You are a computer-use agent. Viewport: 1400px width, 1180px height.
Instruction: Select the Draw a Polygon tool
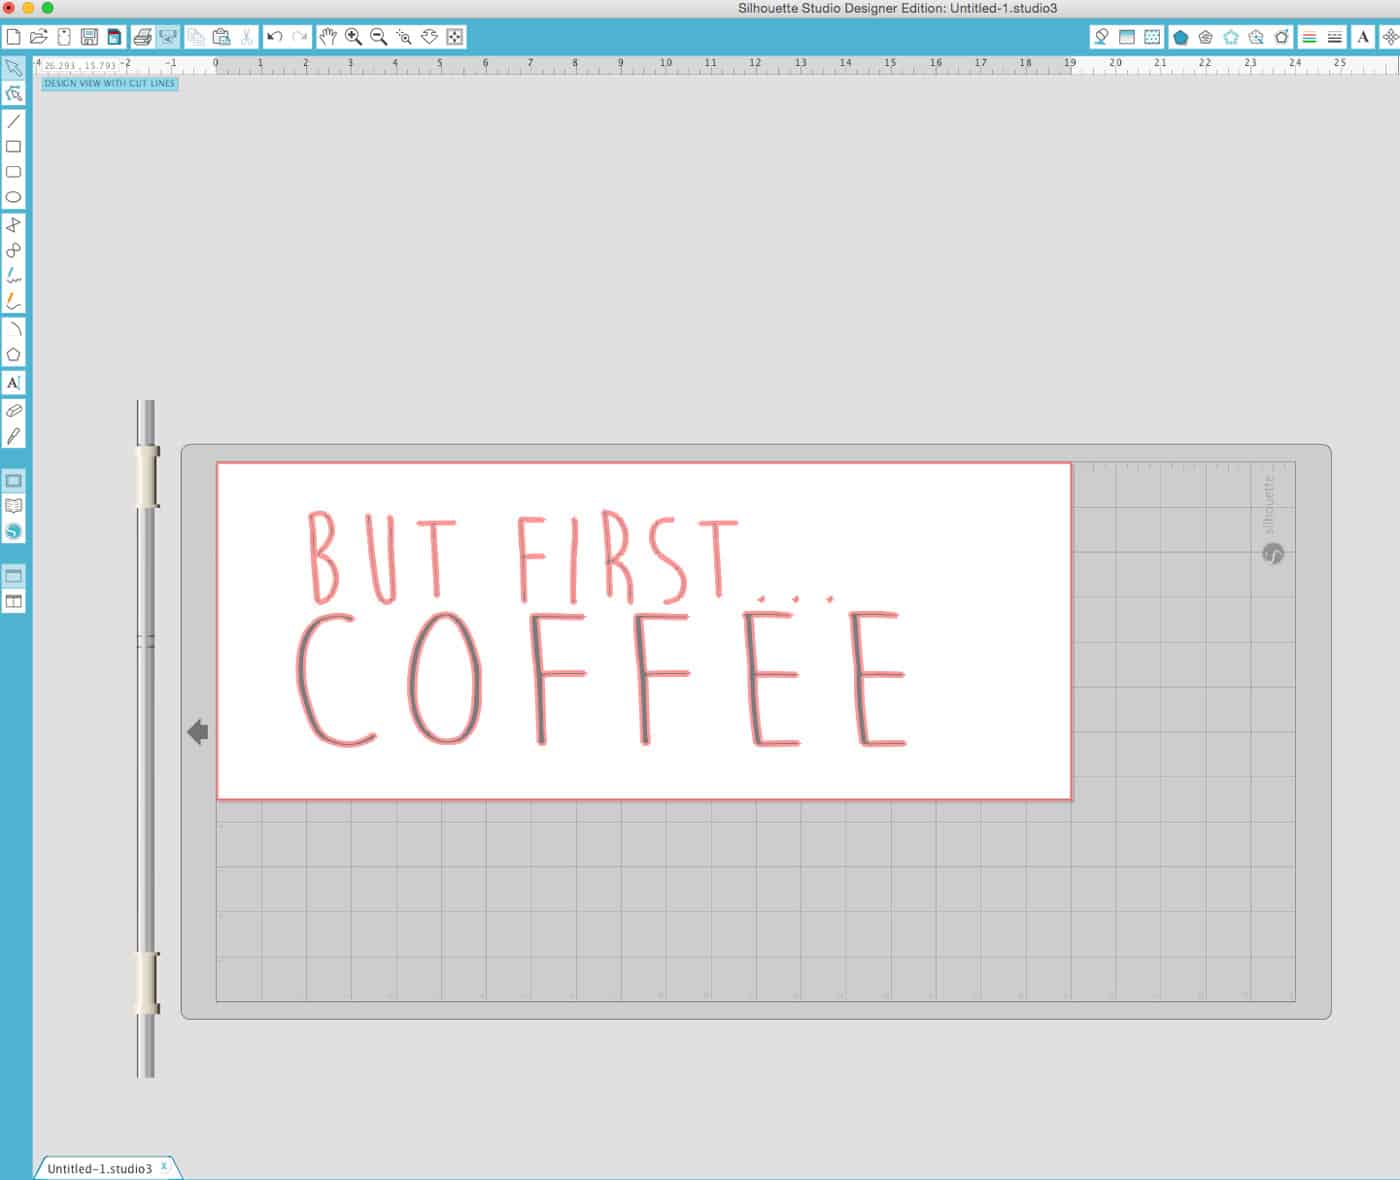[x=13, y=225]
